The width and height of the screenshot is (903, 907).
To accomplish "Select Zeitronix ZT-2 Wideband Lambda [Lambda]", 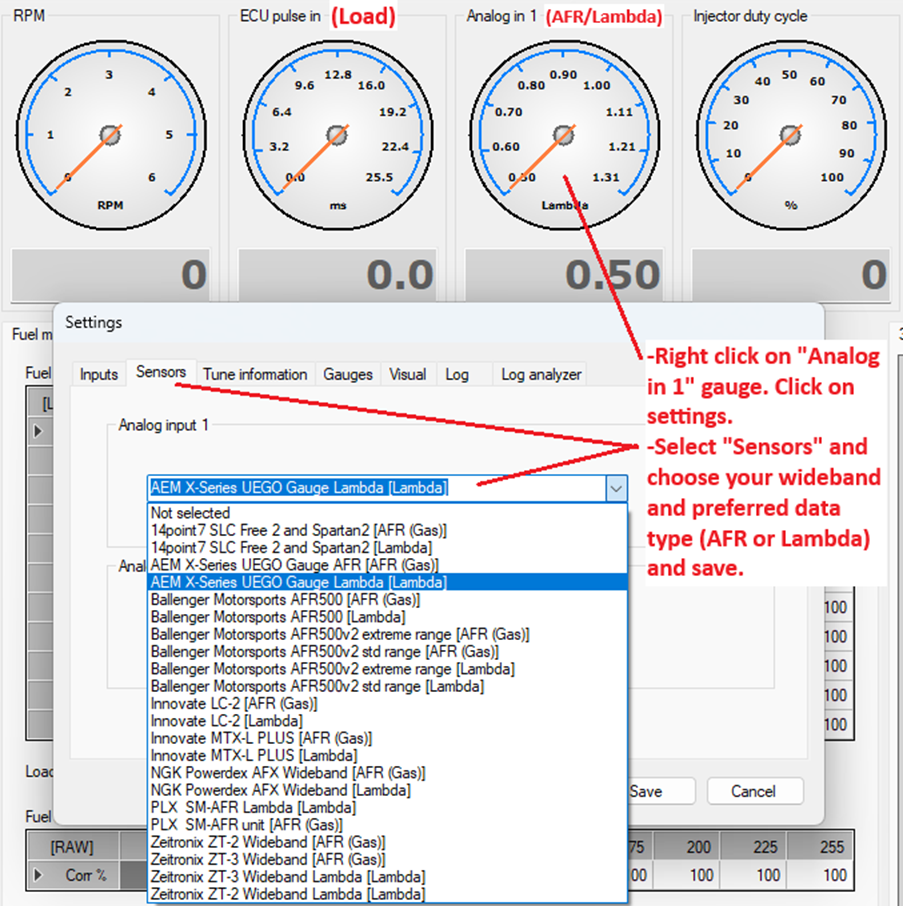I will coord(388,894).
